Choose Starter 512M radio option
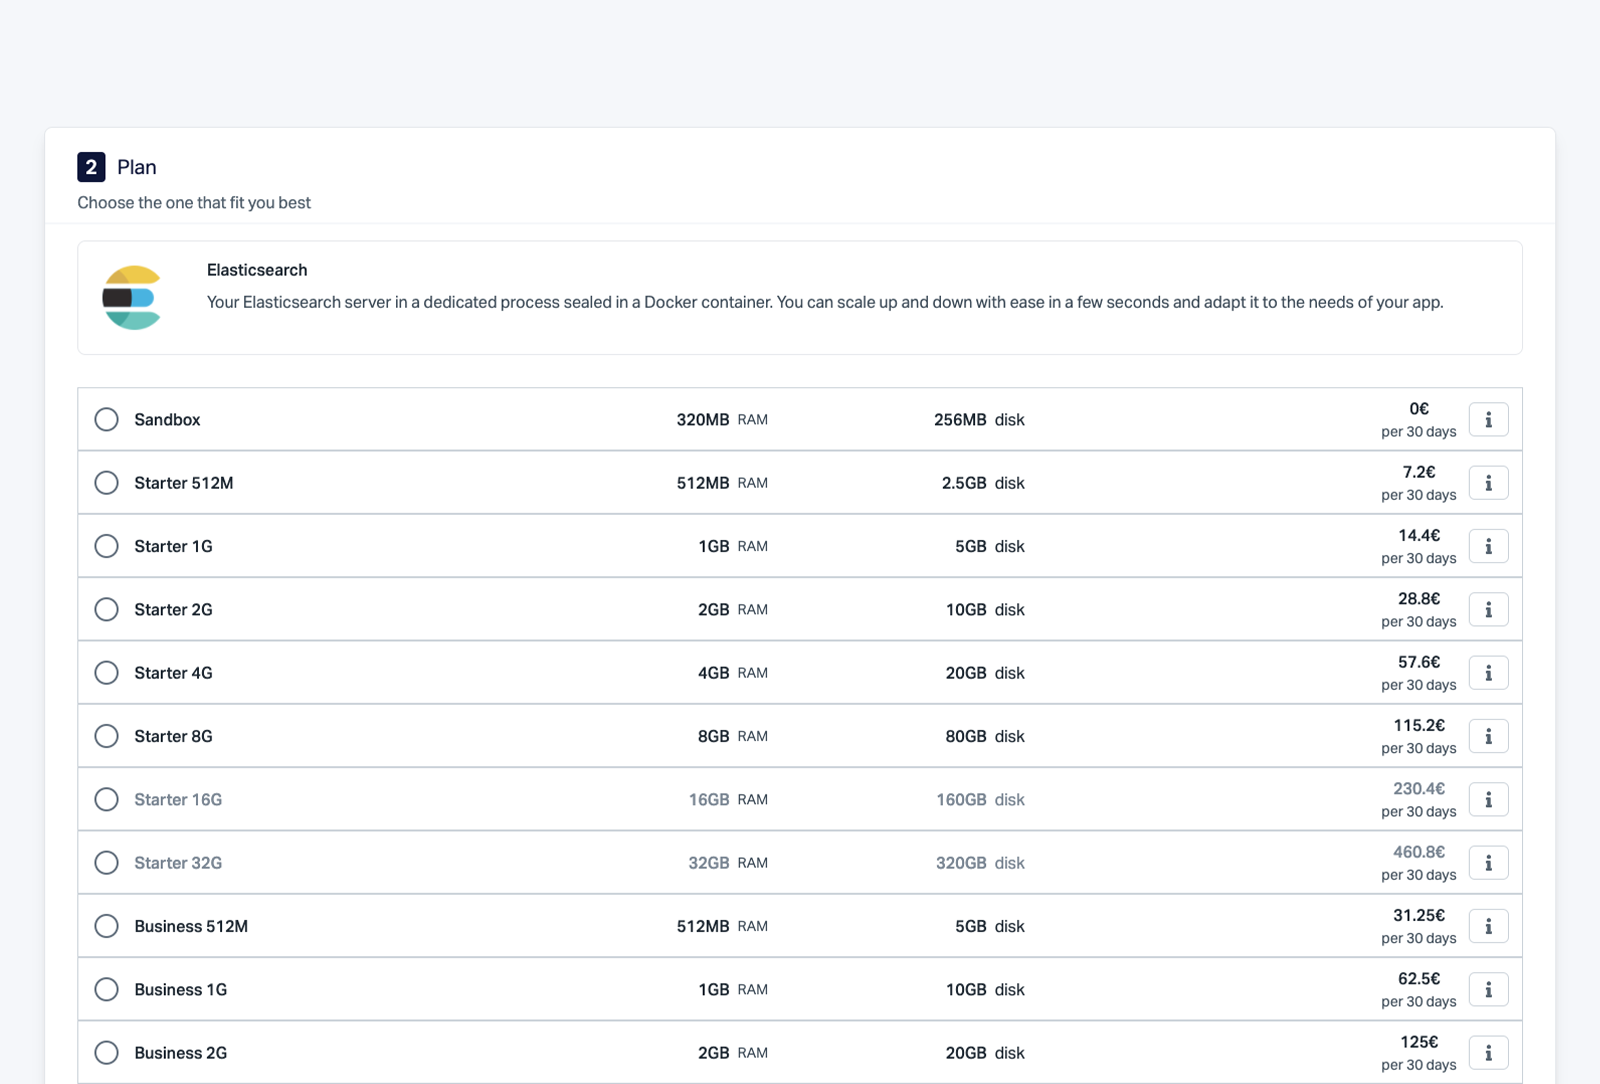 106,483
